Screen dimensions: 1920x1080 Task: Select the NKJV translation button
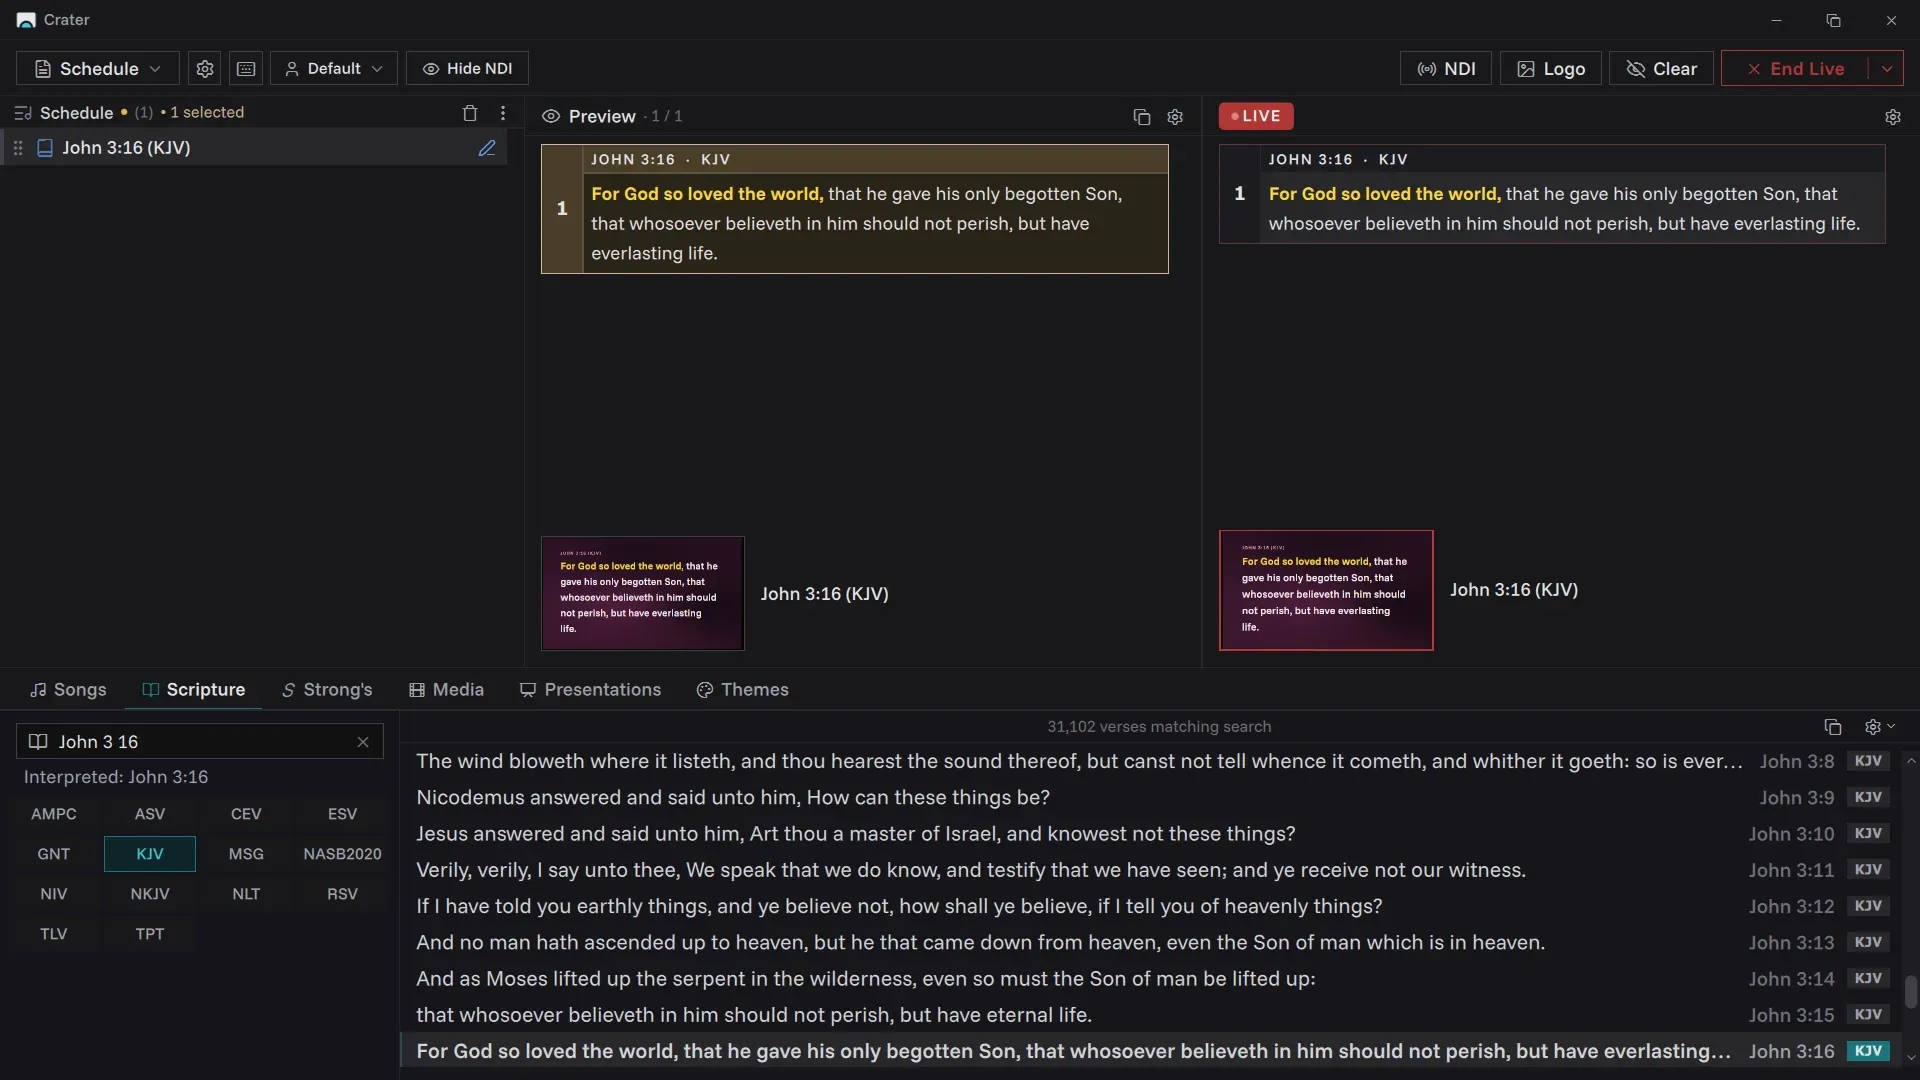(x=150, y=894)
